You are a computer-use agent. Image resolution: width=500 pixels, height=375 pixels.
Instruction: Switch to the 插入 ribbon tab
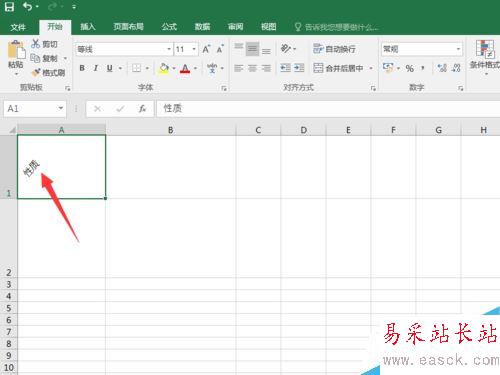pos(88,27)
